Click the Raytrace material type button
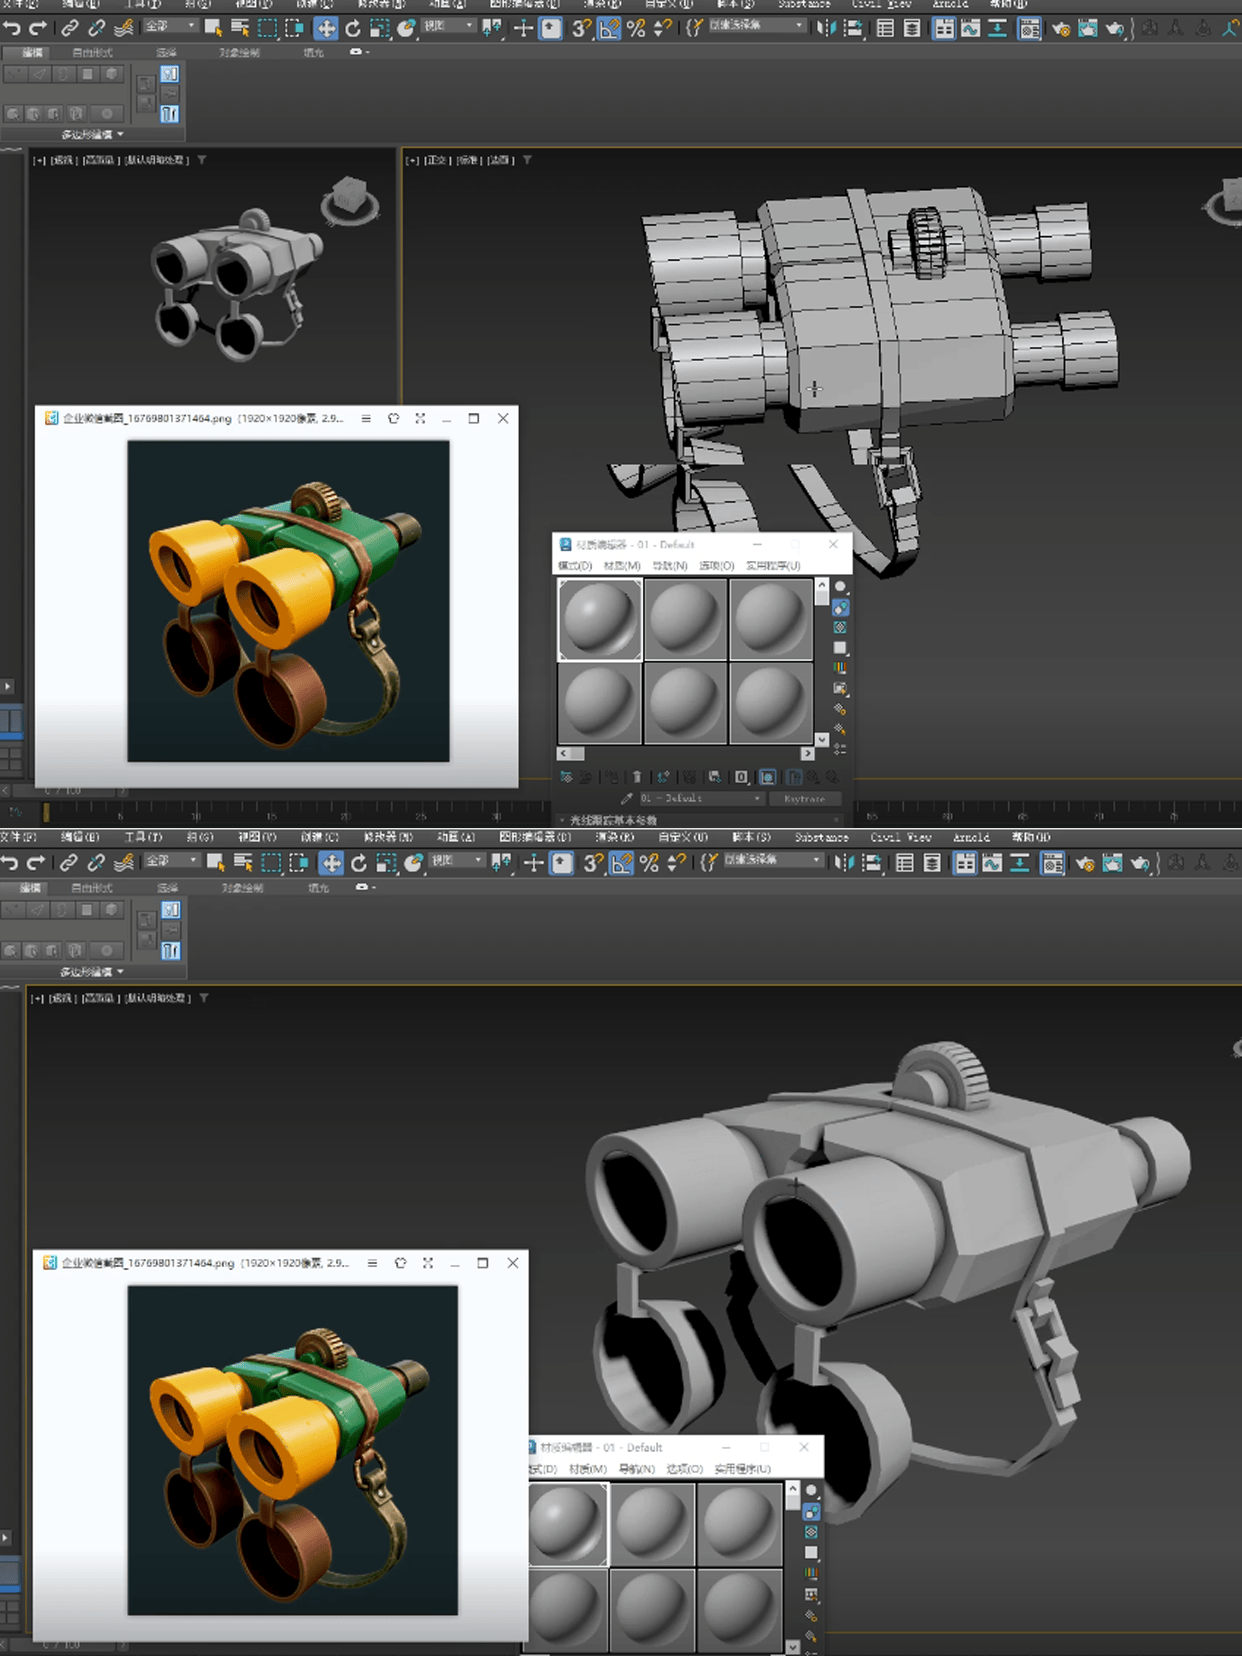1242x1656 pixels. 804,799
